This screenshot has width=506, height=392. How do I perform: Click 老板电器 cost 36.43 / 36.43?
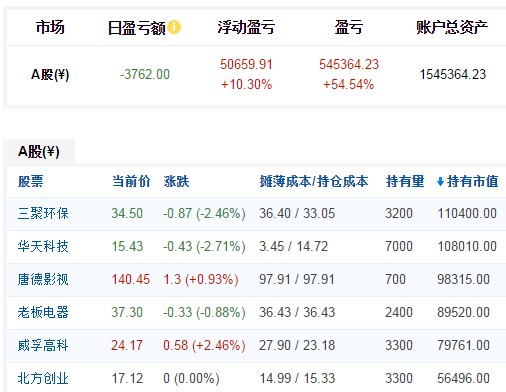297,312
